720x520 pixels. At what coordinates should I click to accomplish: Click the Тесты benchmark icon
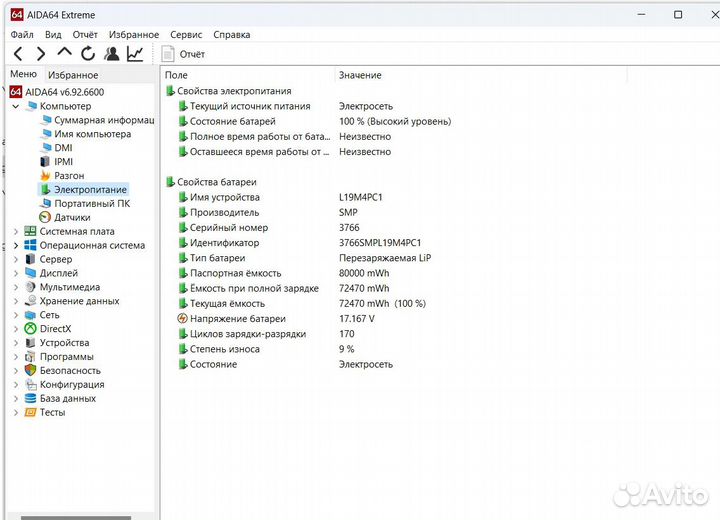click(x=30, y=412)
